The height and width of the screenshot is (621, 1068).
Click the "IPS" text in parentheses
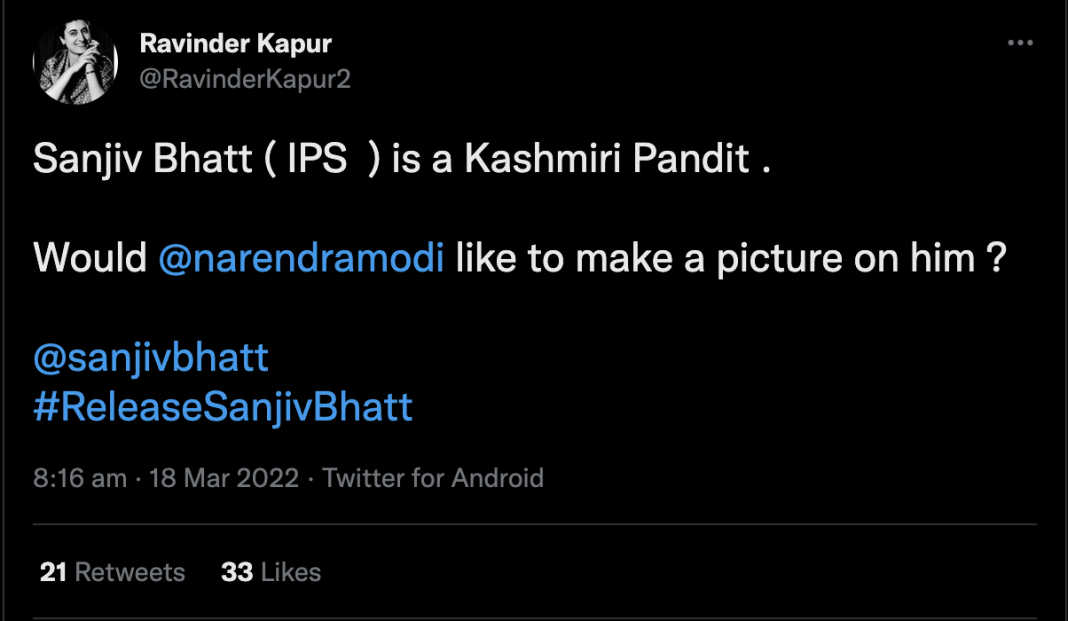click(x=316, y=159)
